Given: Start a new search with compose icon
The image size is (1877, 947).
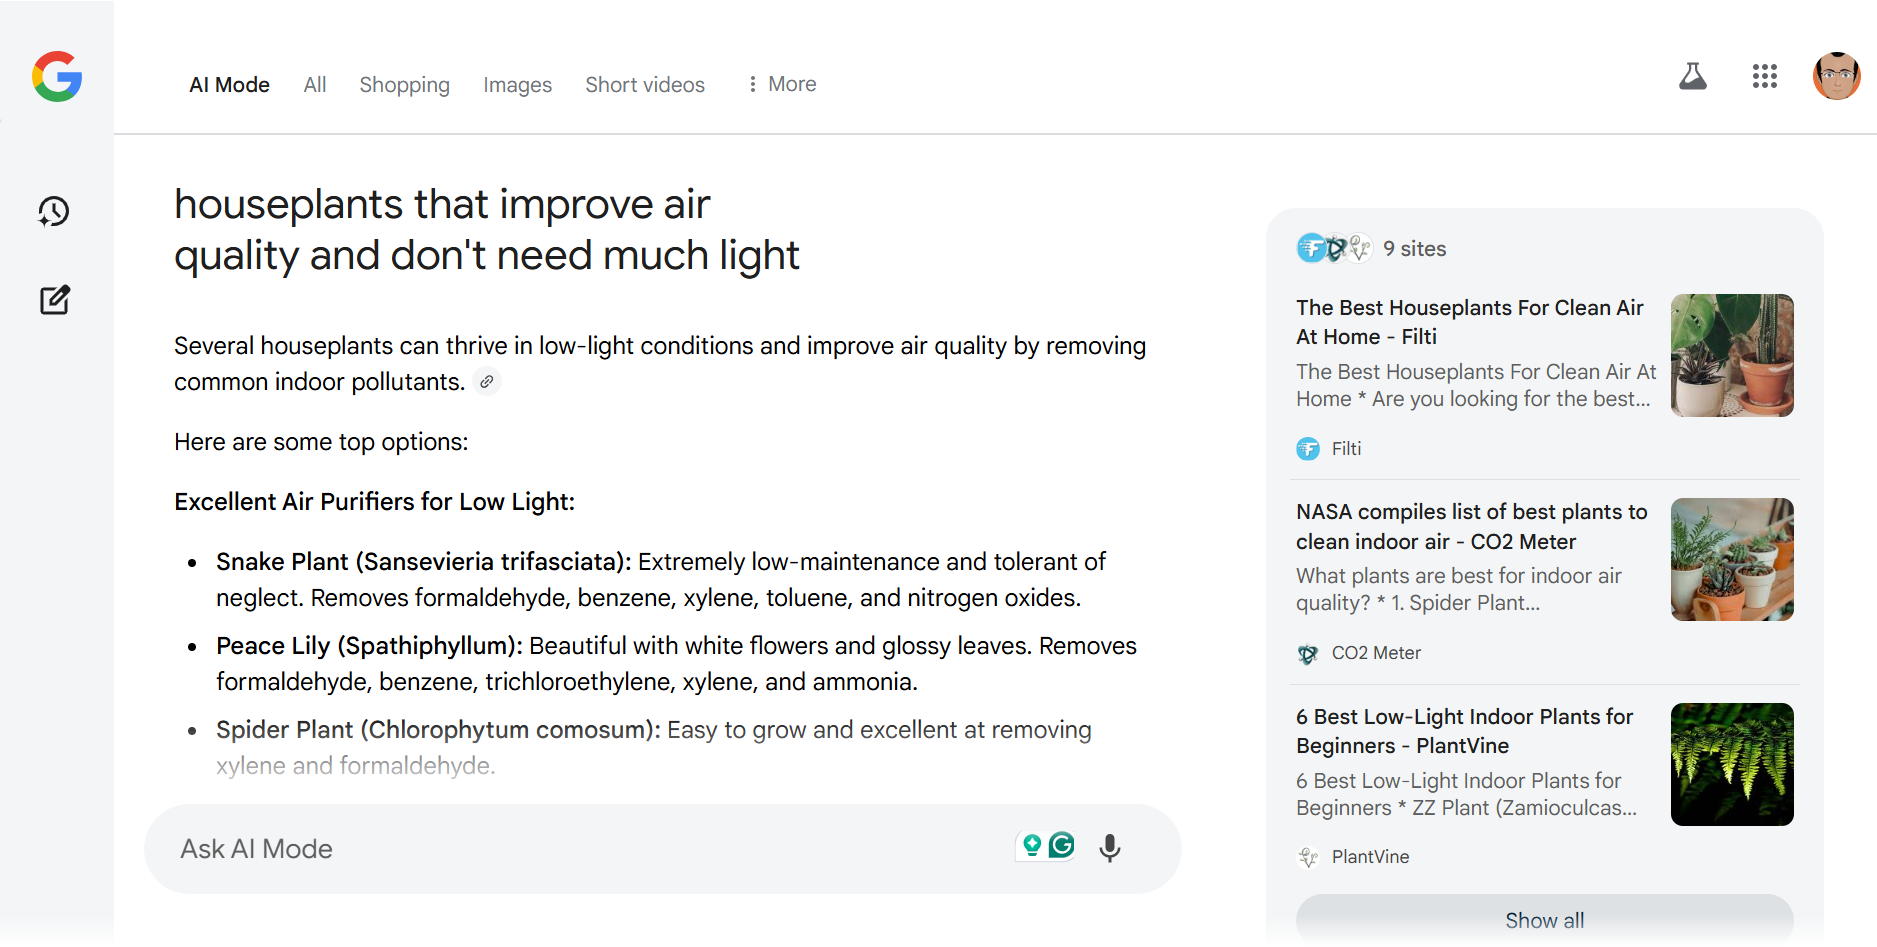Looking at the screenshot, I should pyautogui.click(x=55, y=300).
